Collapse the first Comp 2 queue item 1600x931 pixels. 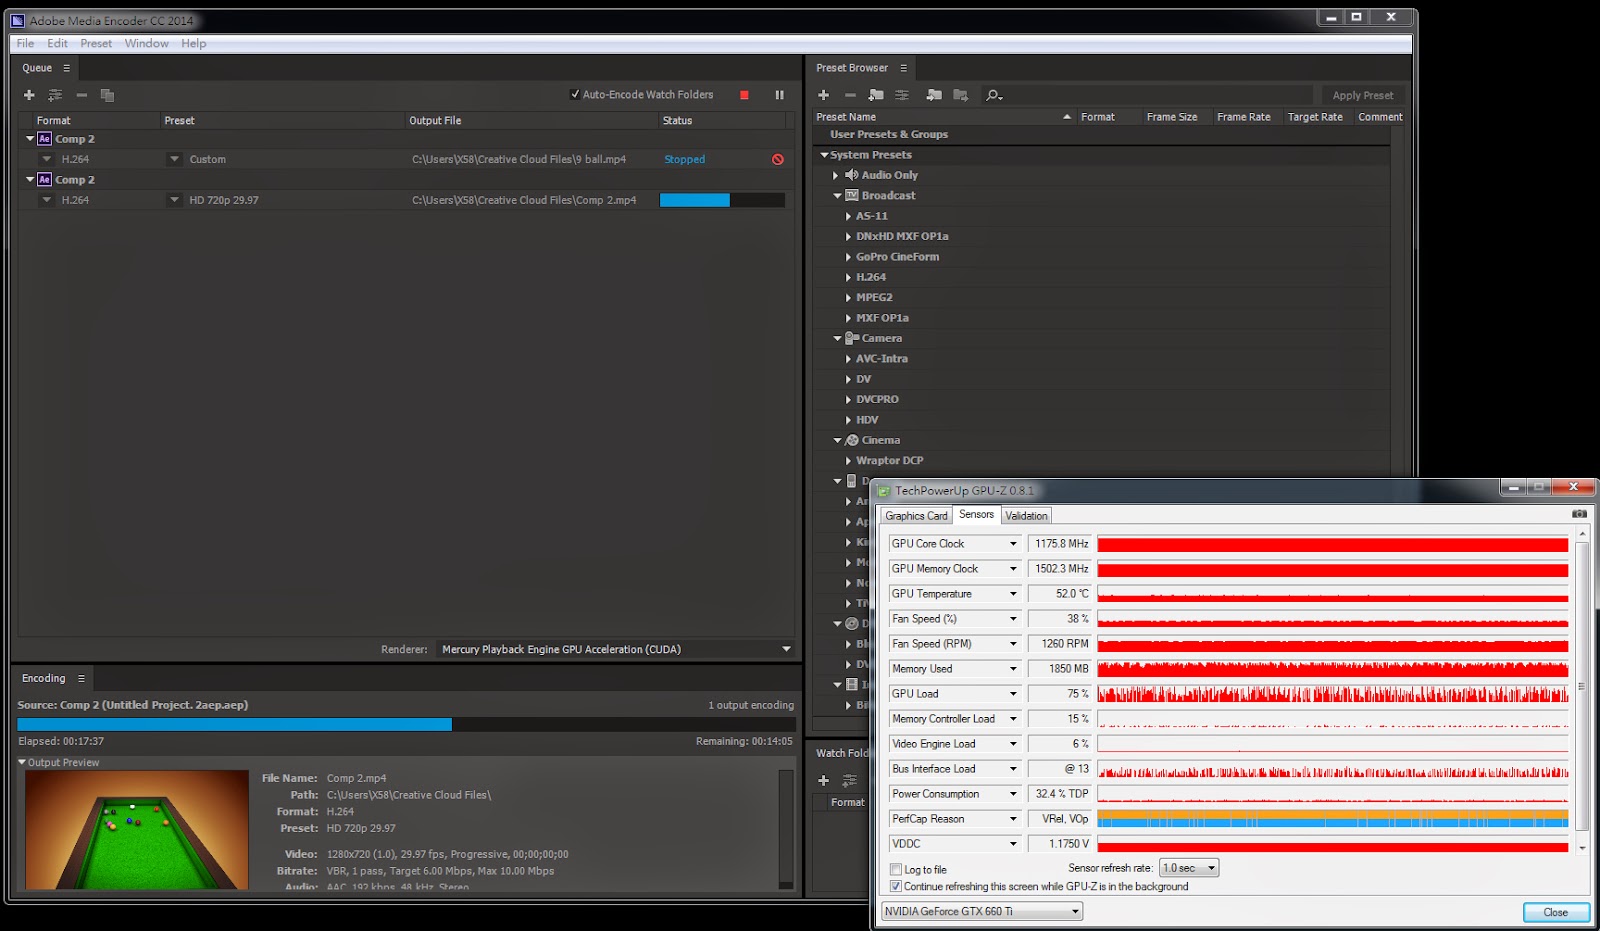click(x=30, y=139)
